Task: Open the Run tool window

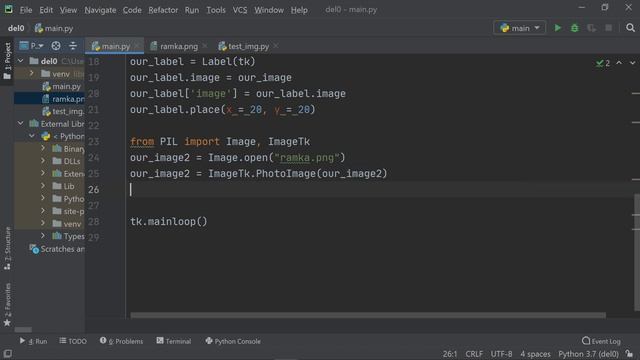Action: [33, 341]
